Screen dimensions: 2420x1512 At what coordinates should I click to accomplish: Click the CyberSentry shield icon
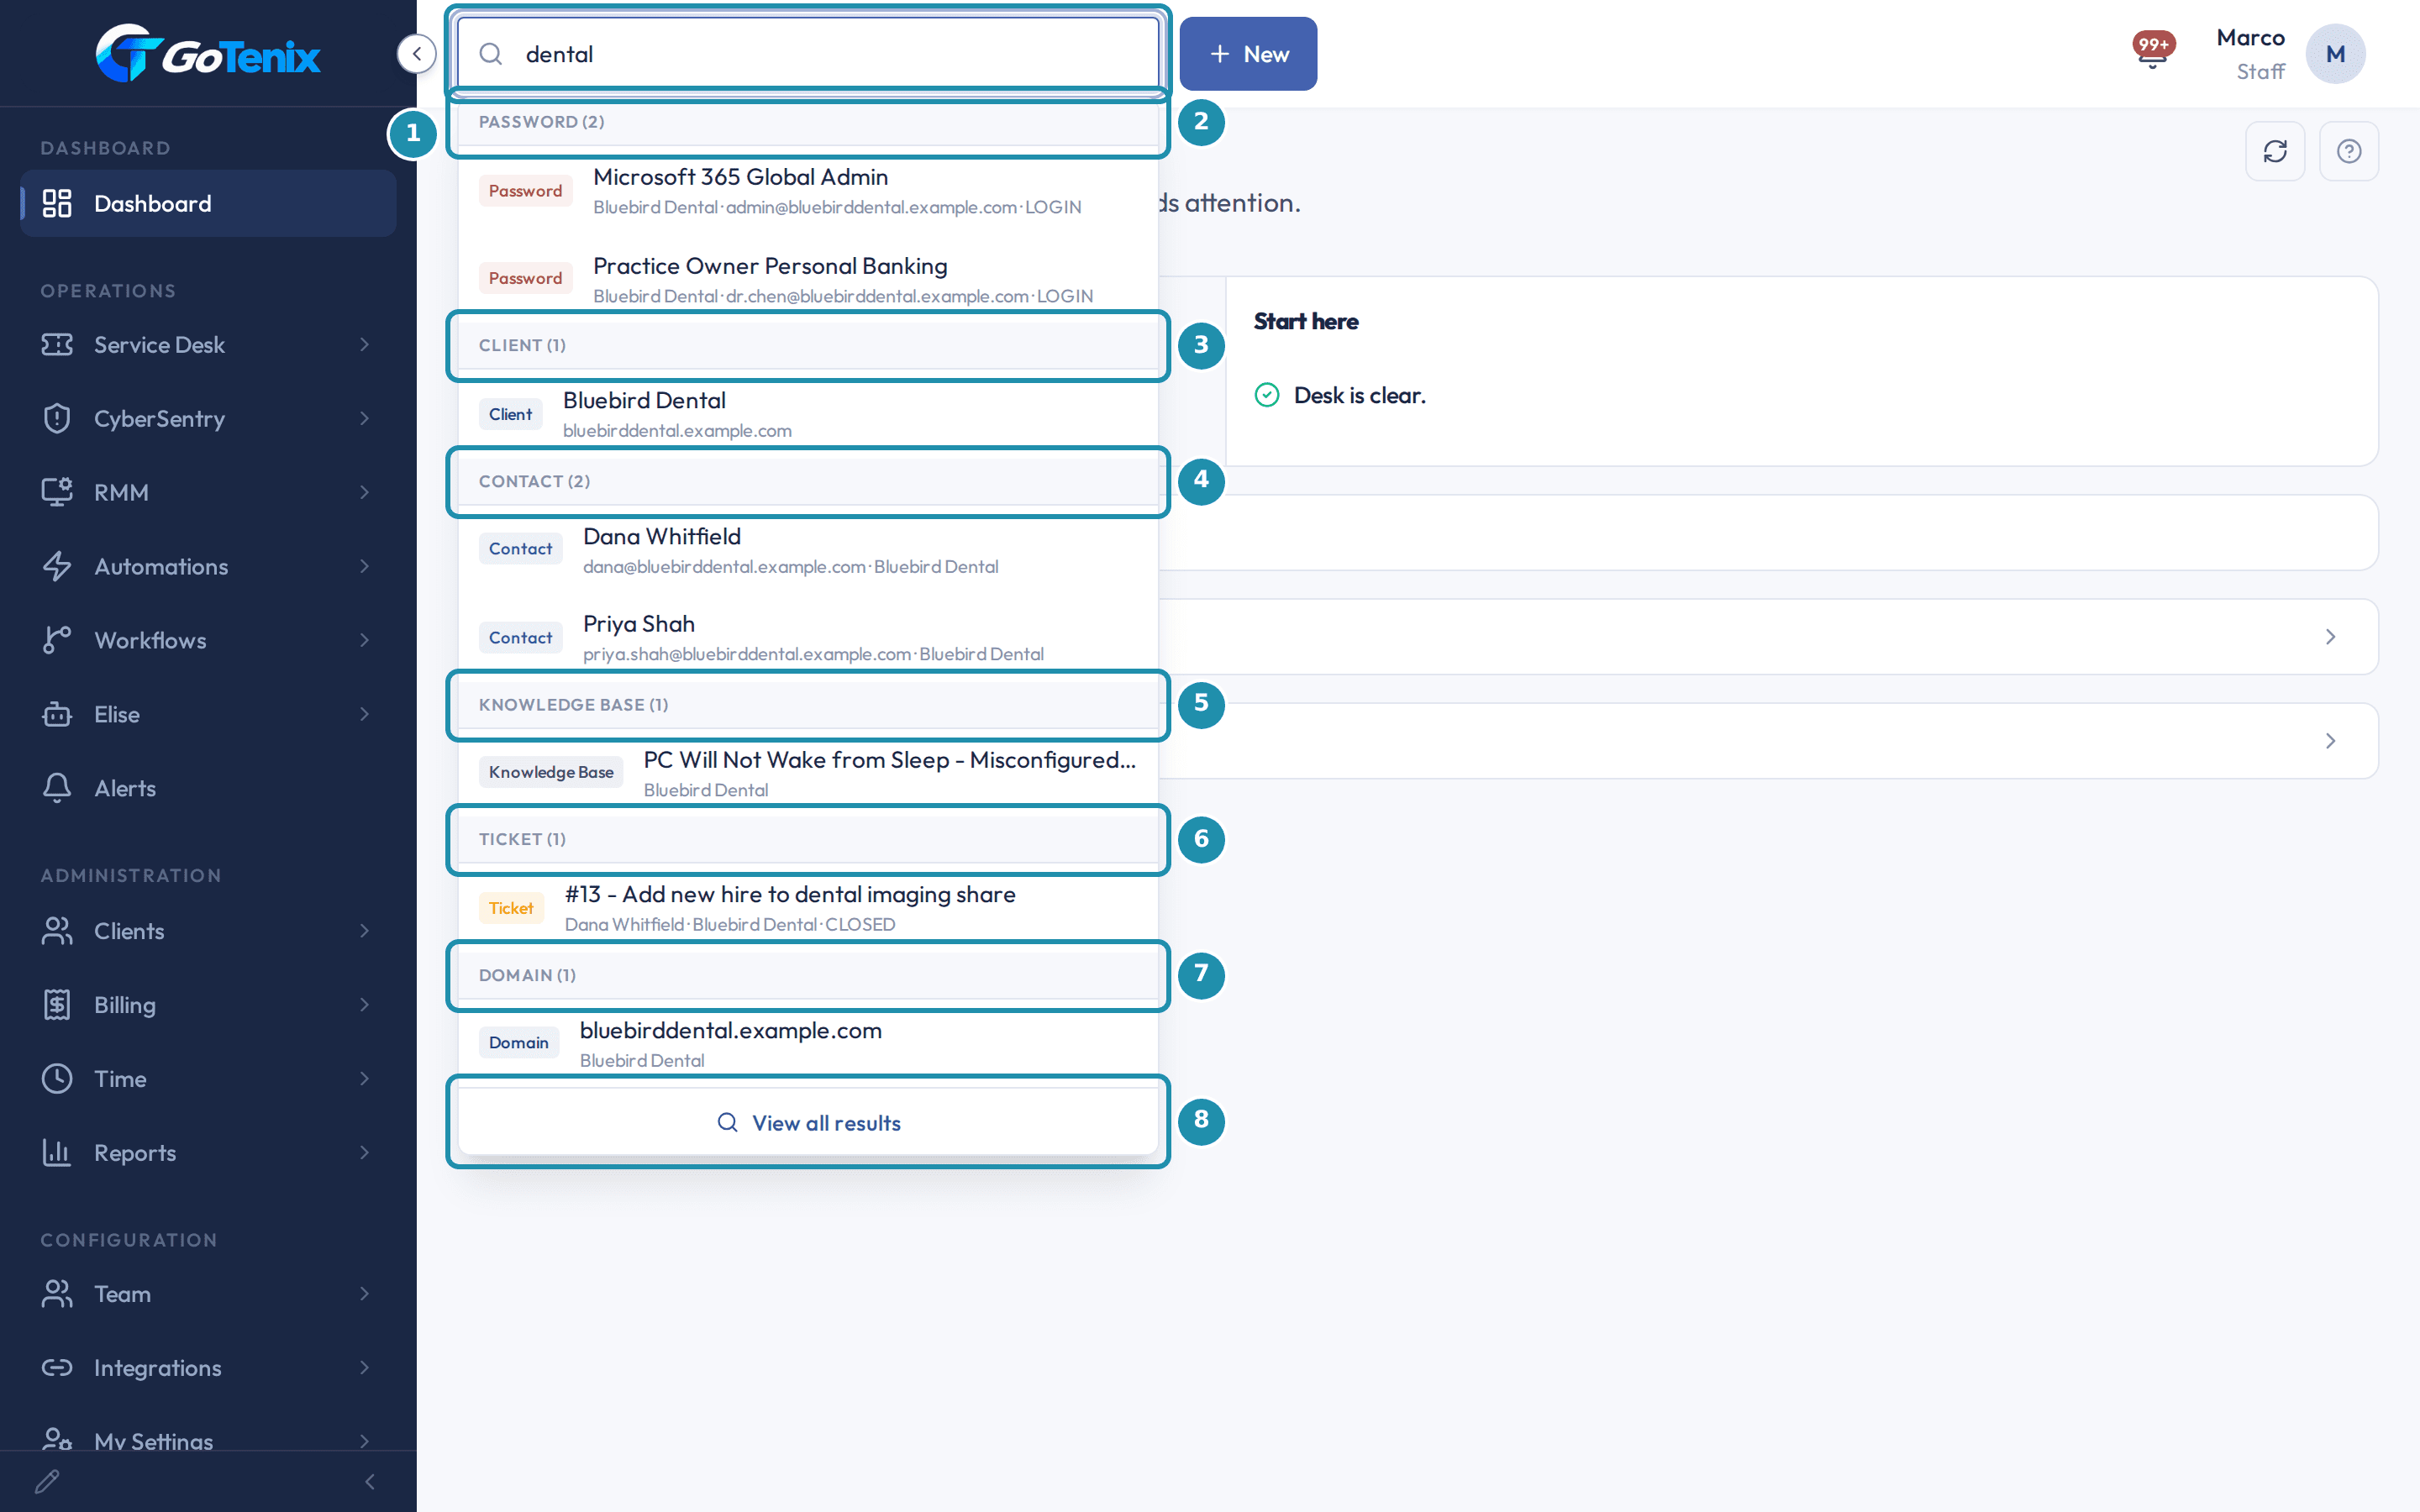(x=57, y=418)
